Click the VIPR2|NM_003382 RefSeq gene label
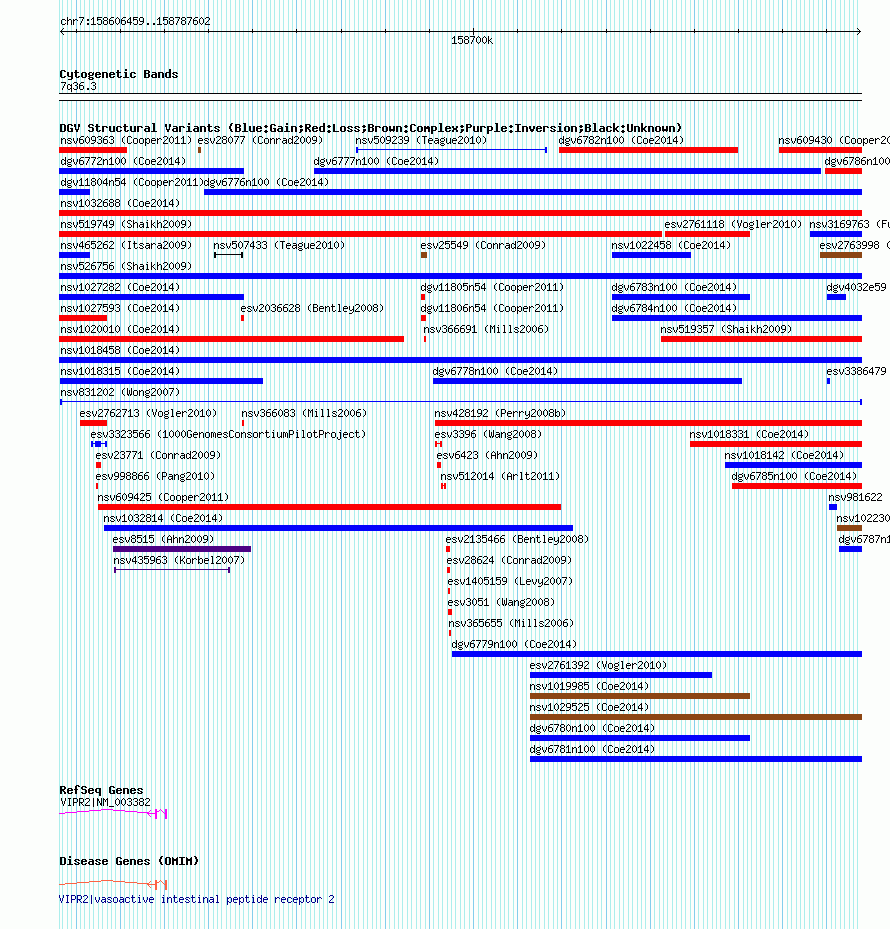 click(105, 803)
